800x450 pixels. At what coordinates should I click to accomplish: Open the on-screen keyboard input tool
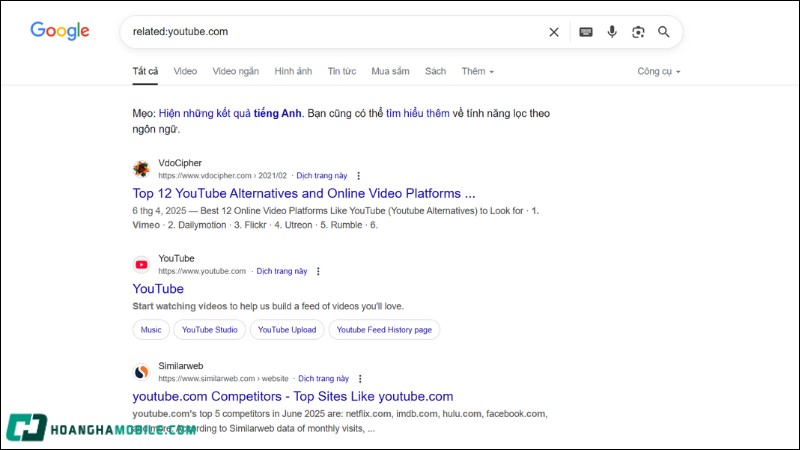click(x=586, y=32)
